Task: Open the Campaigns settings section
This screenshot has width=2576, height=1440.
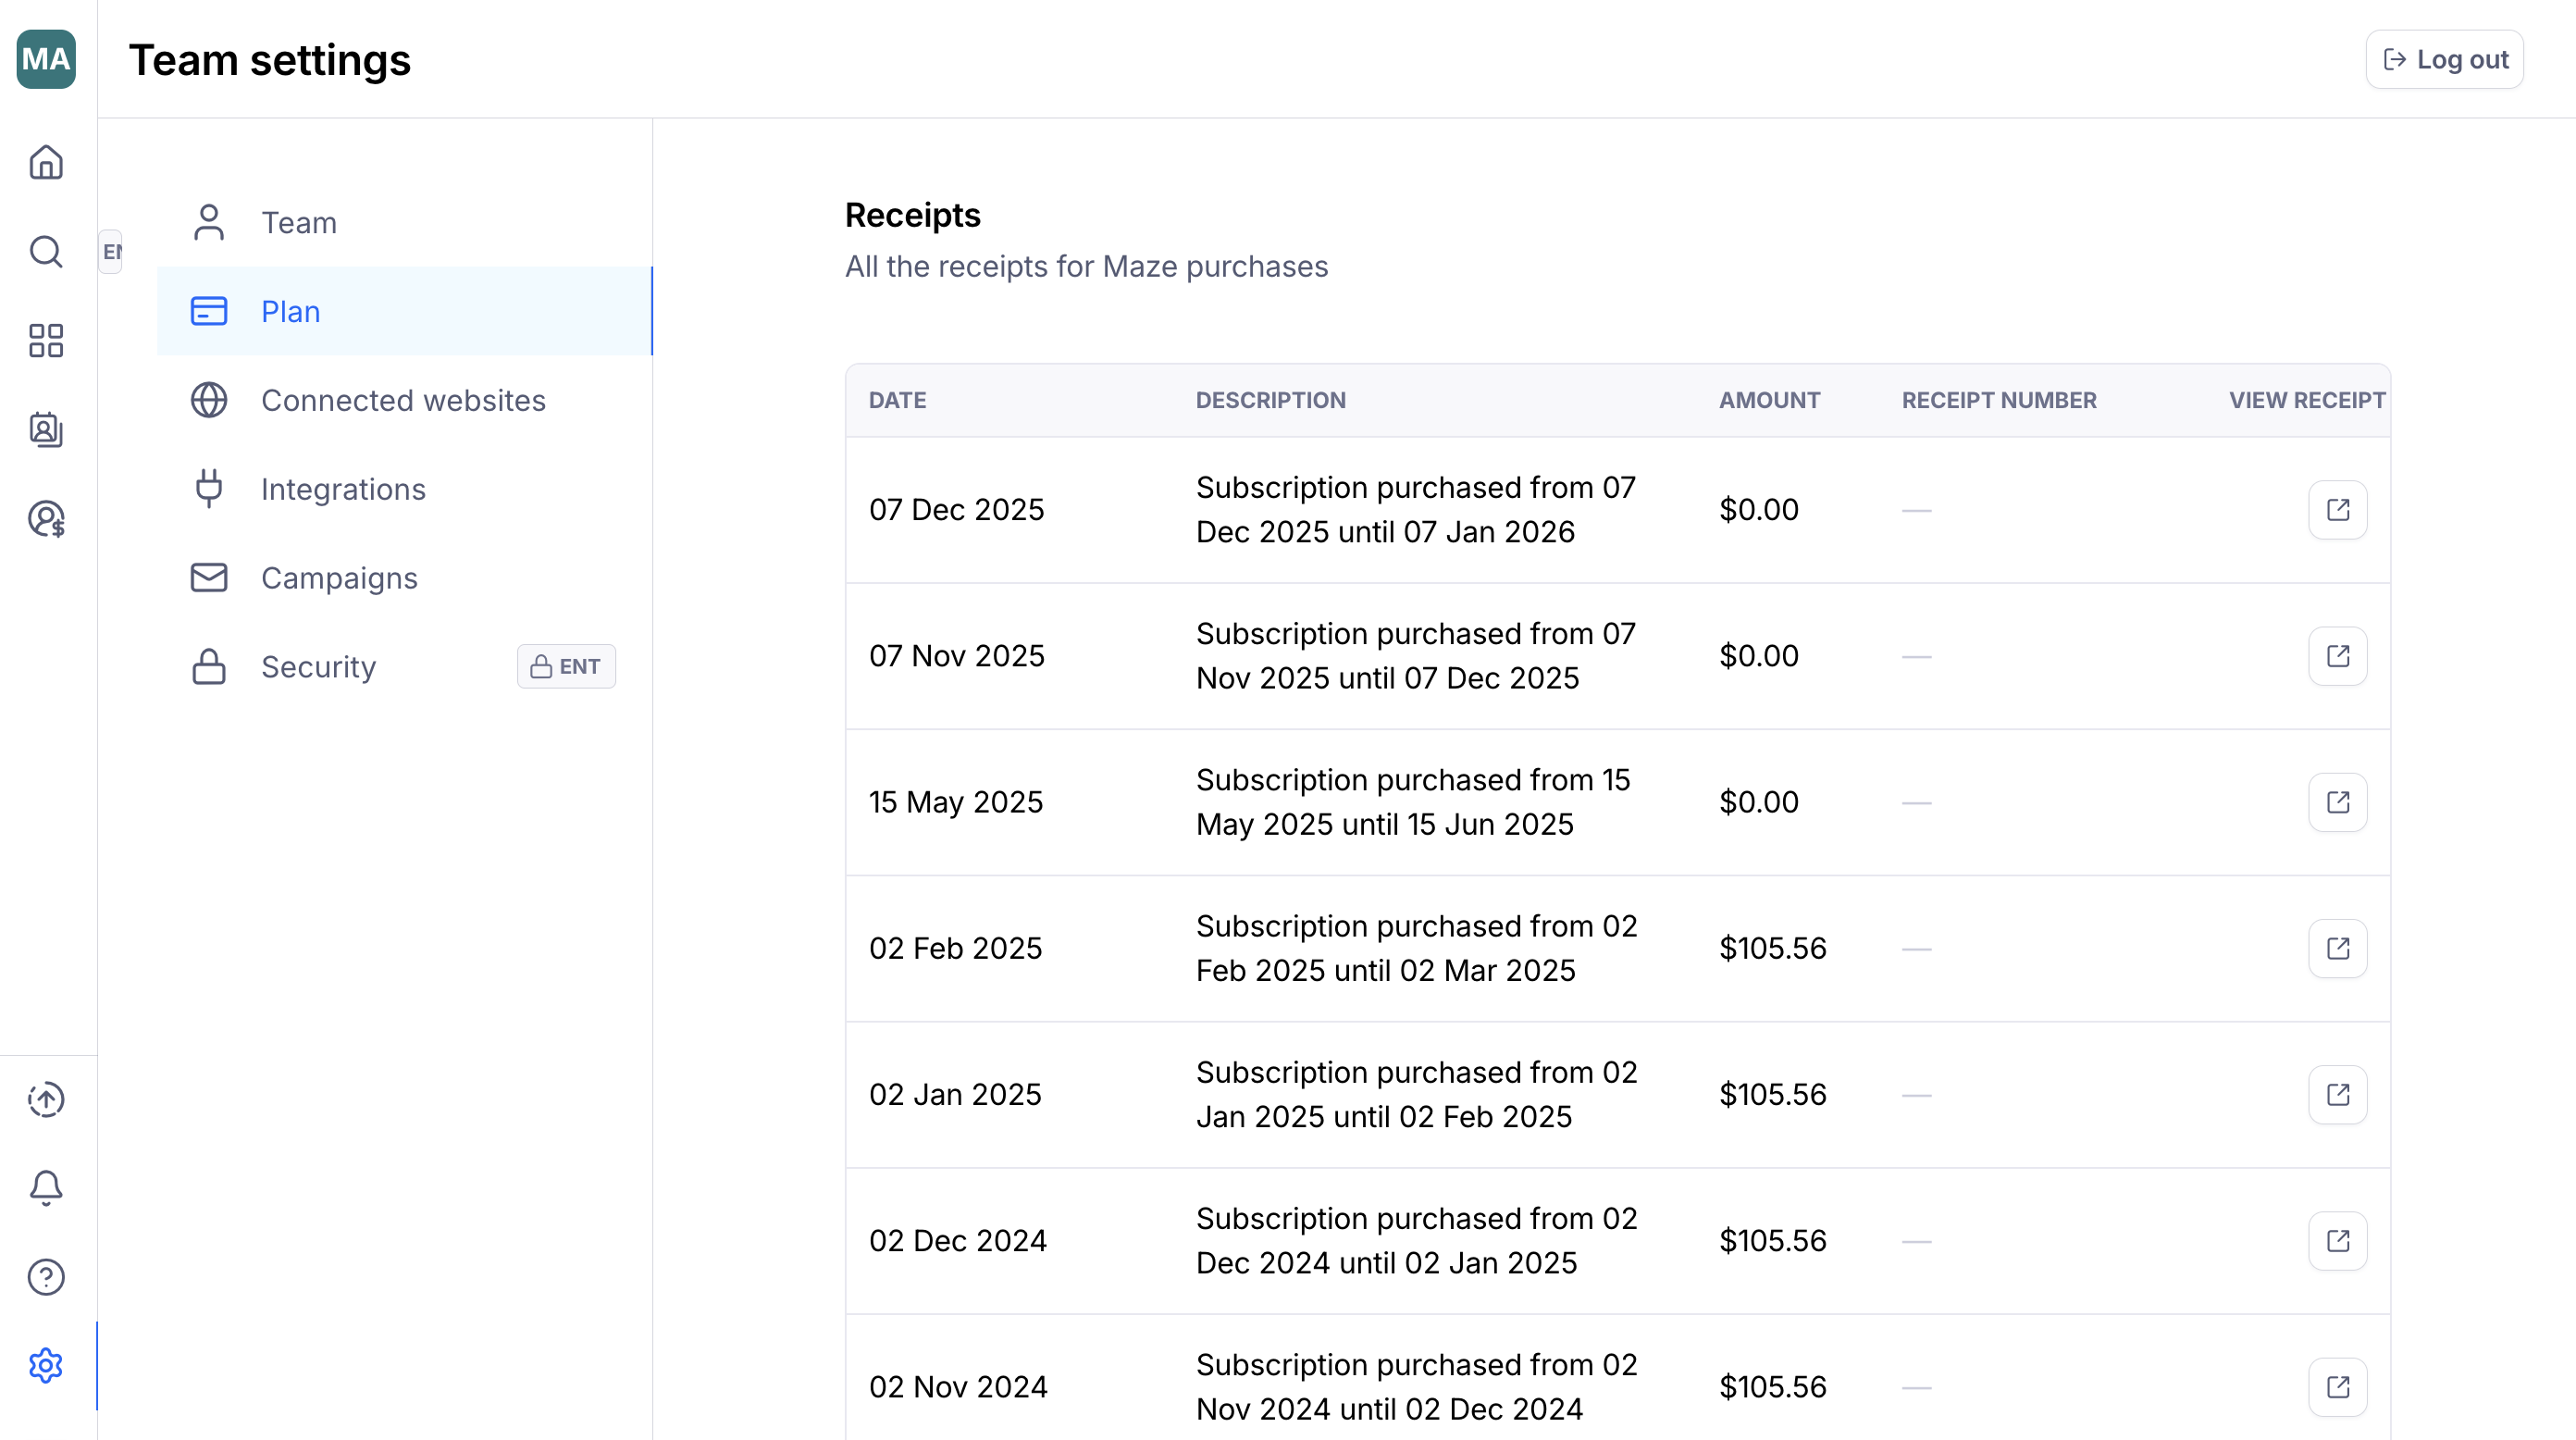Action: click(339, 578)
